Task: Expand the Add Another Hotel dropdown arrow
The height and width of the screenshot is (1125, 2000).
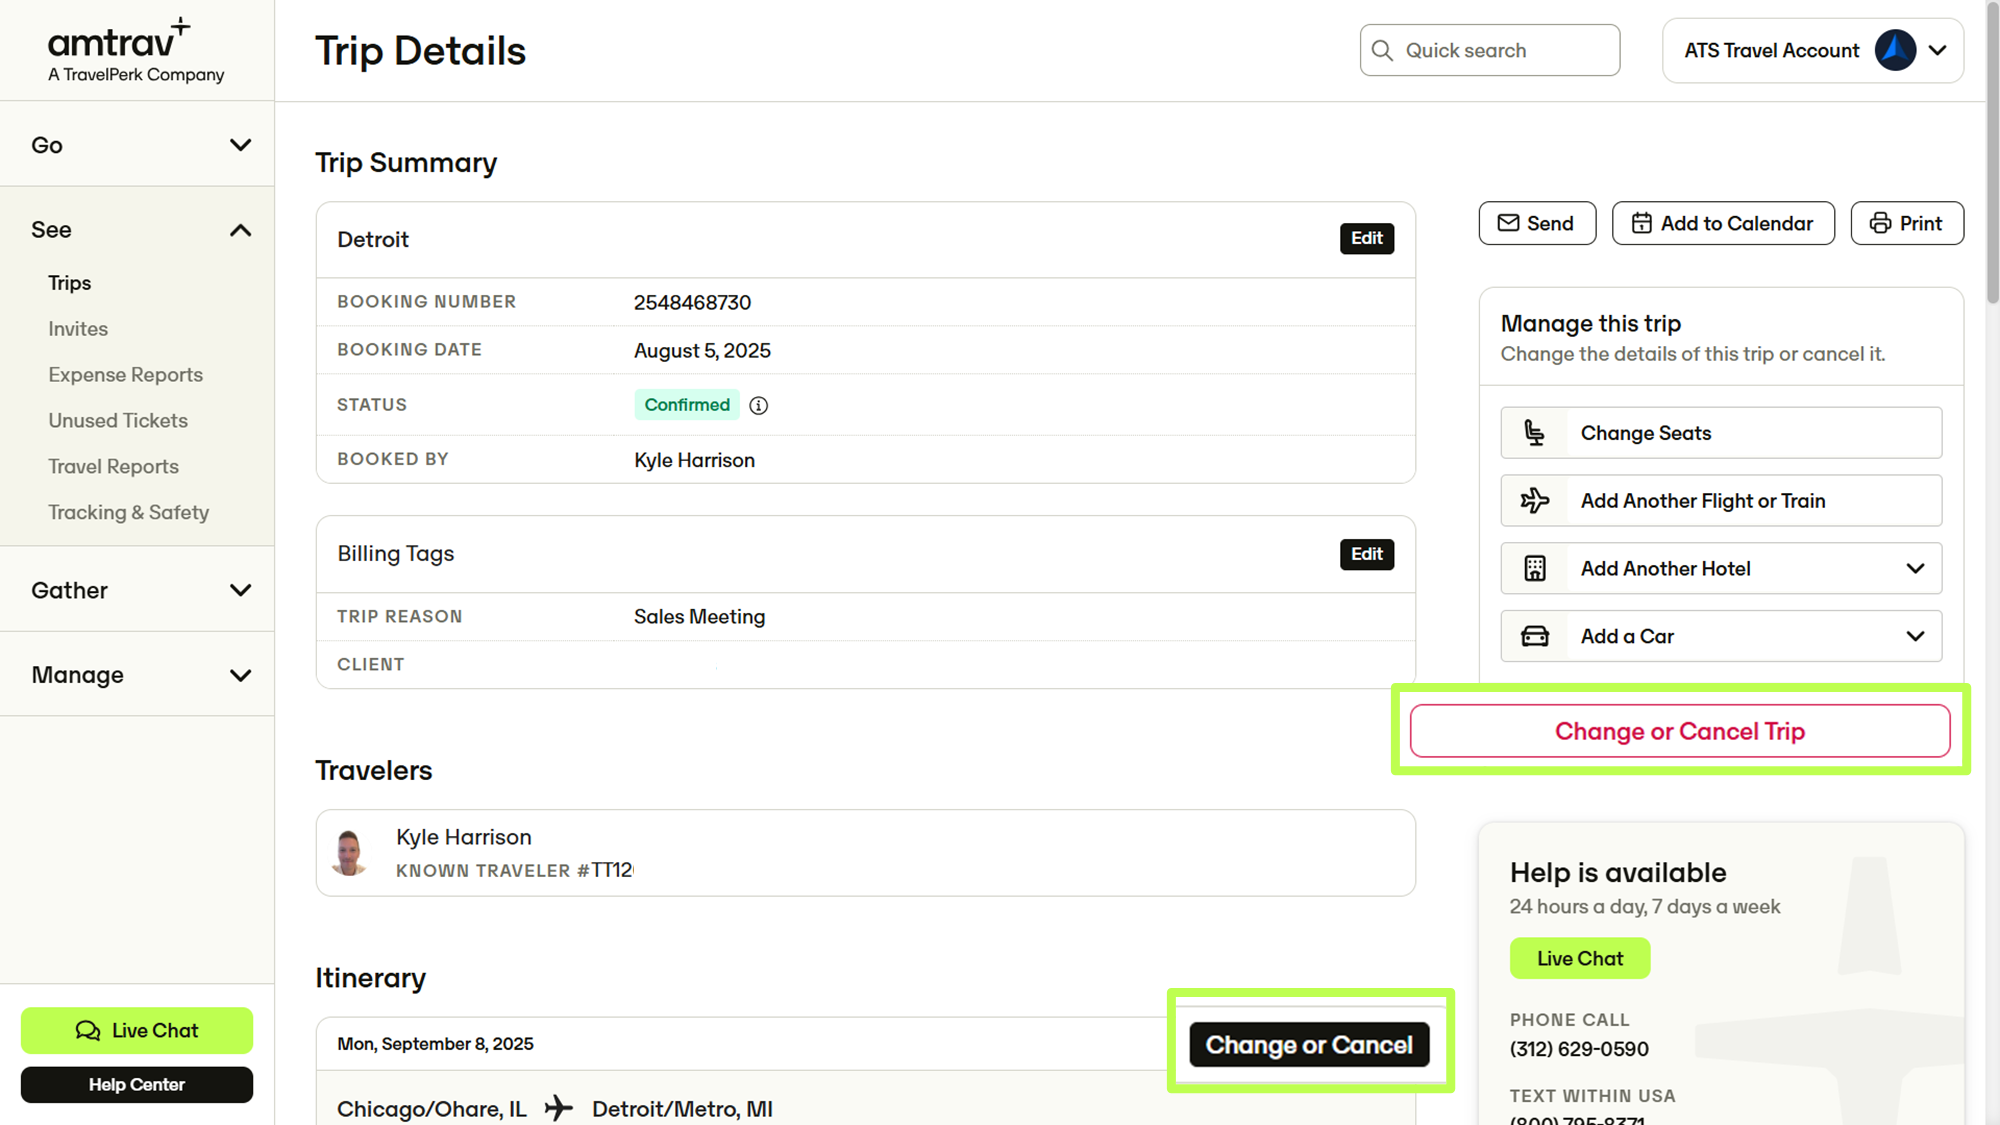Action: pyautogui.click(x=1915, y=568)
